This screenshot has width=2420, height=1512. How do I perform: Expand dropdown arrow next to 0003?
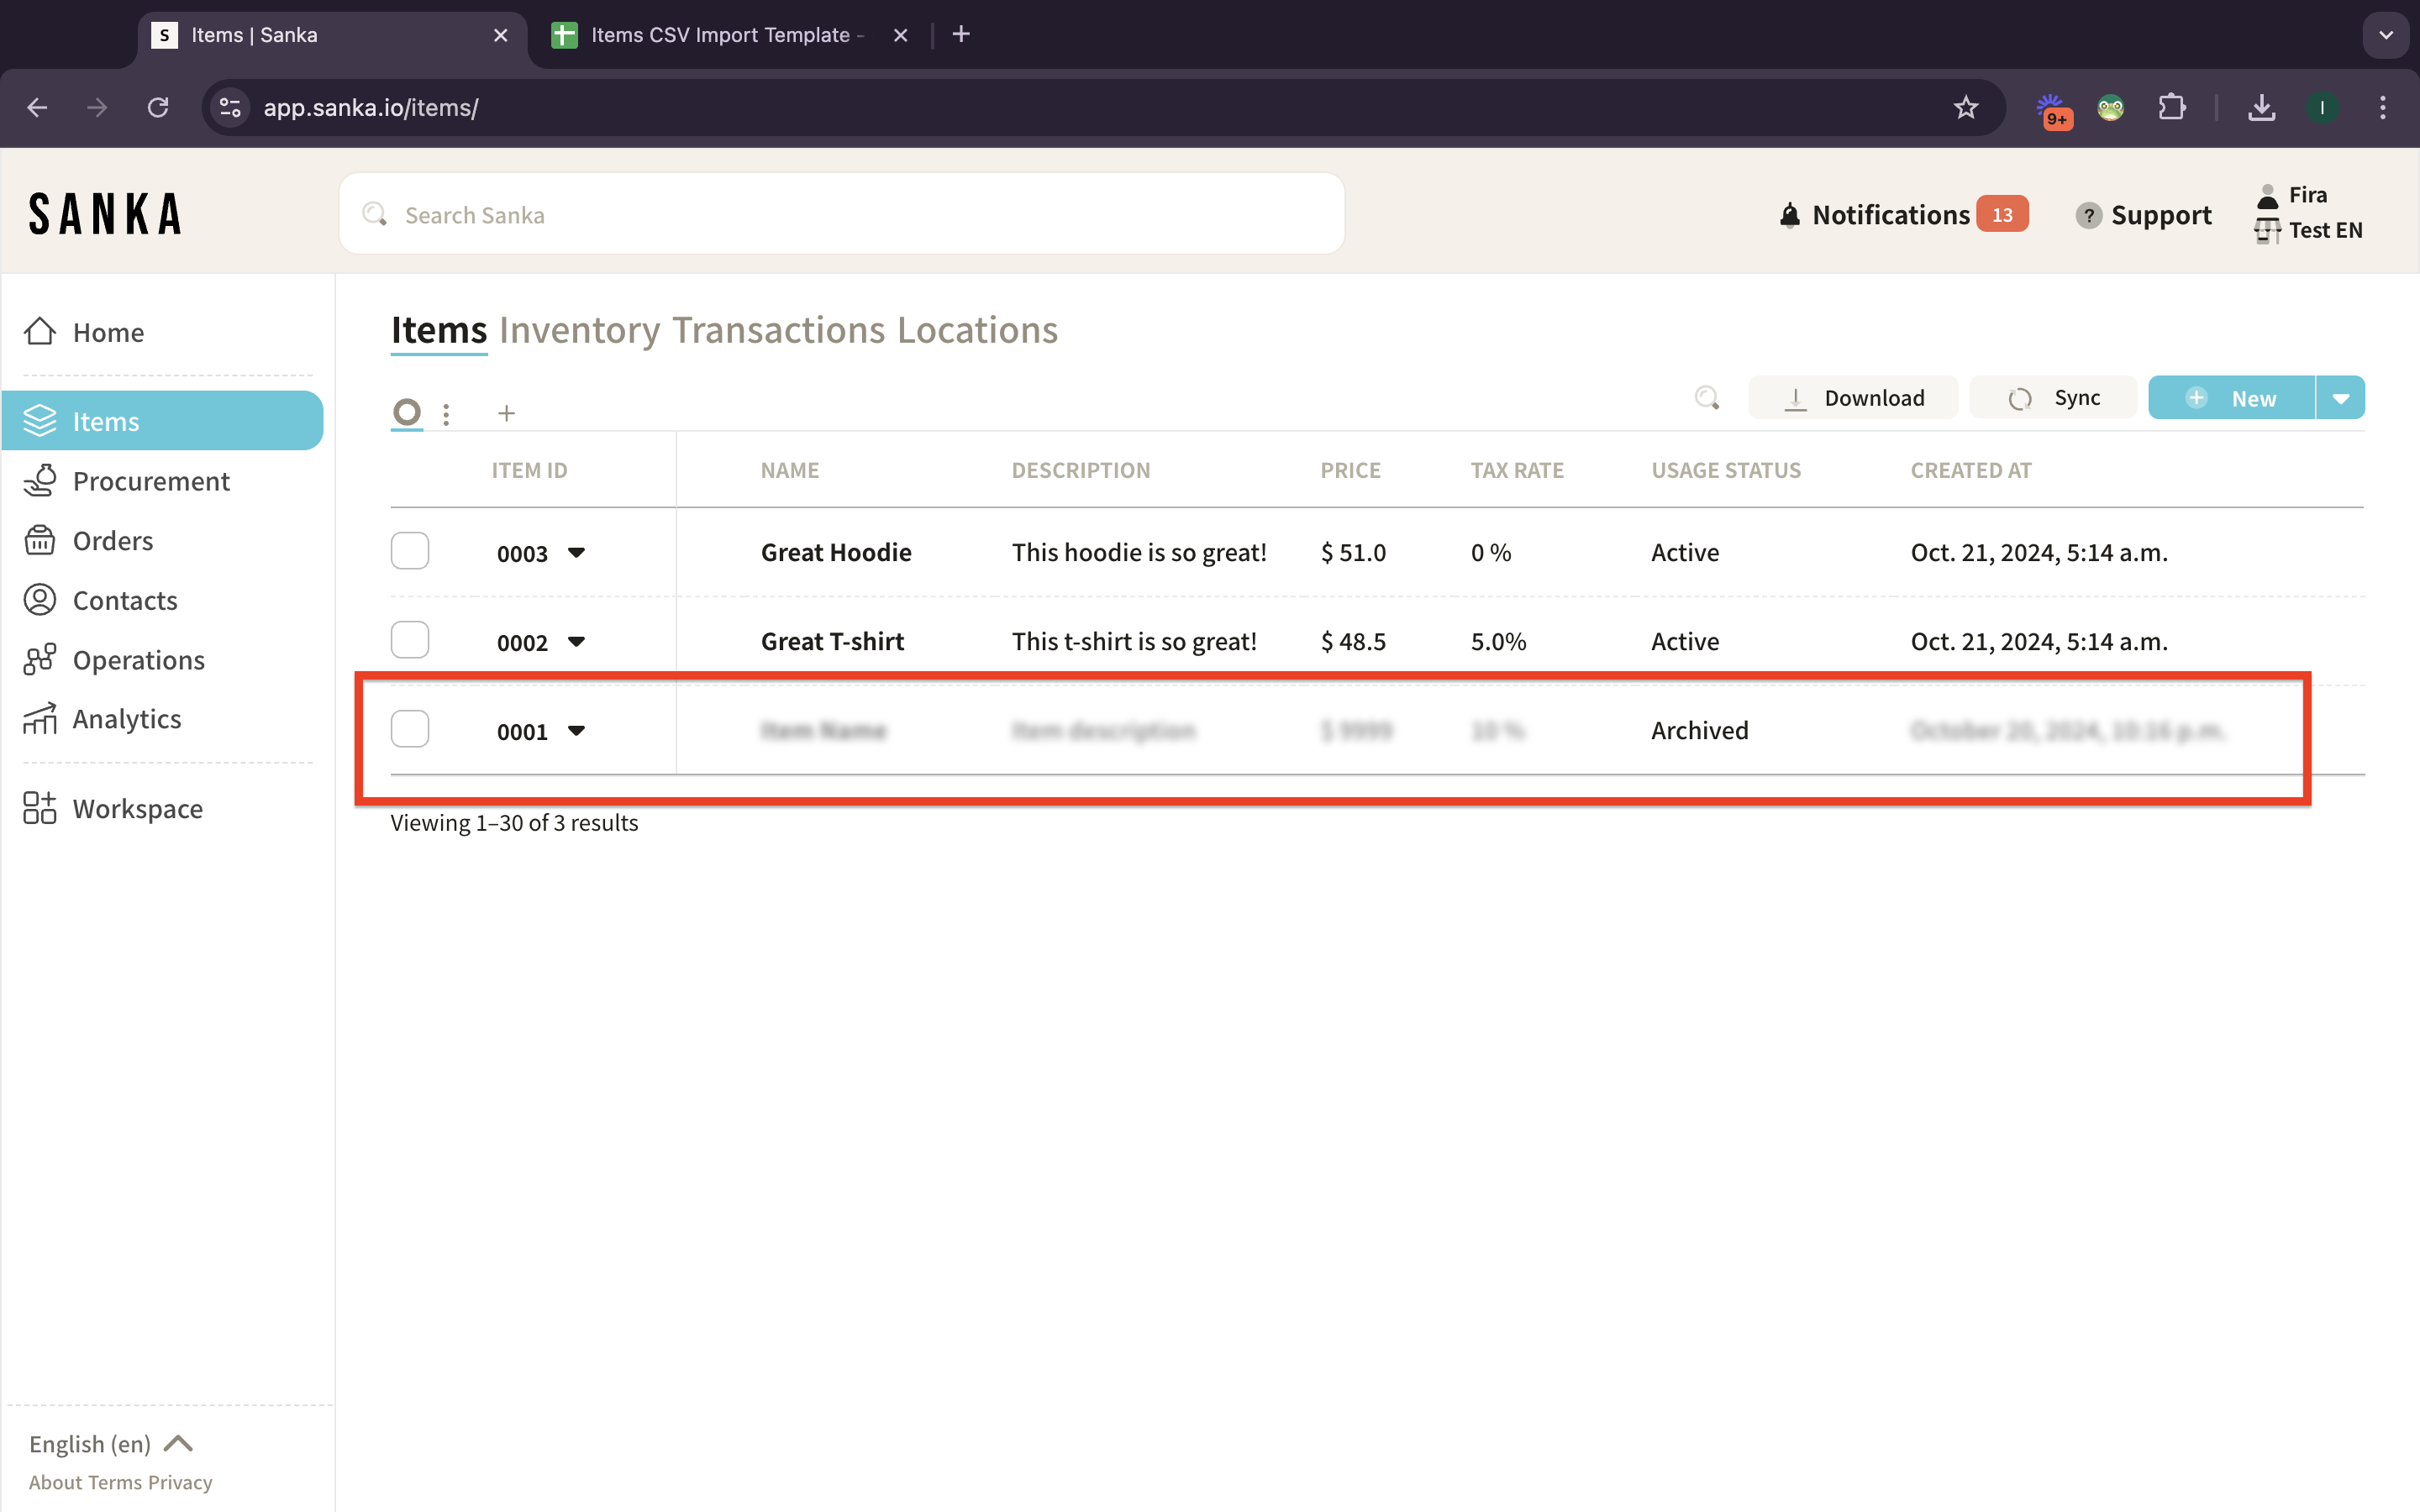[576, 552]
